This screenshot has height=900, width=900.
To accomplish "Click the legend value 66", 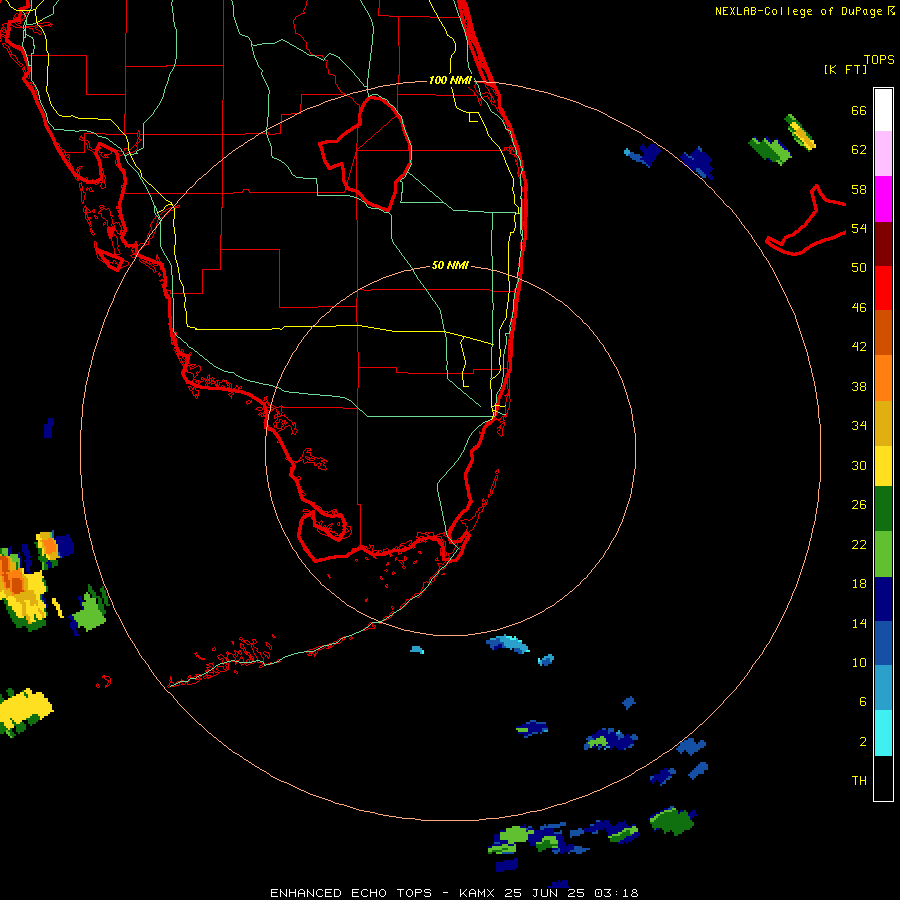I will tap(859, 110).
